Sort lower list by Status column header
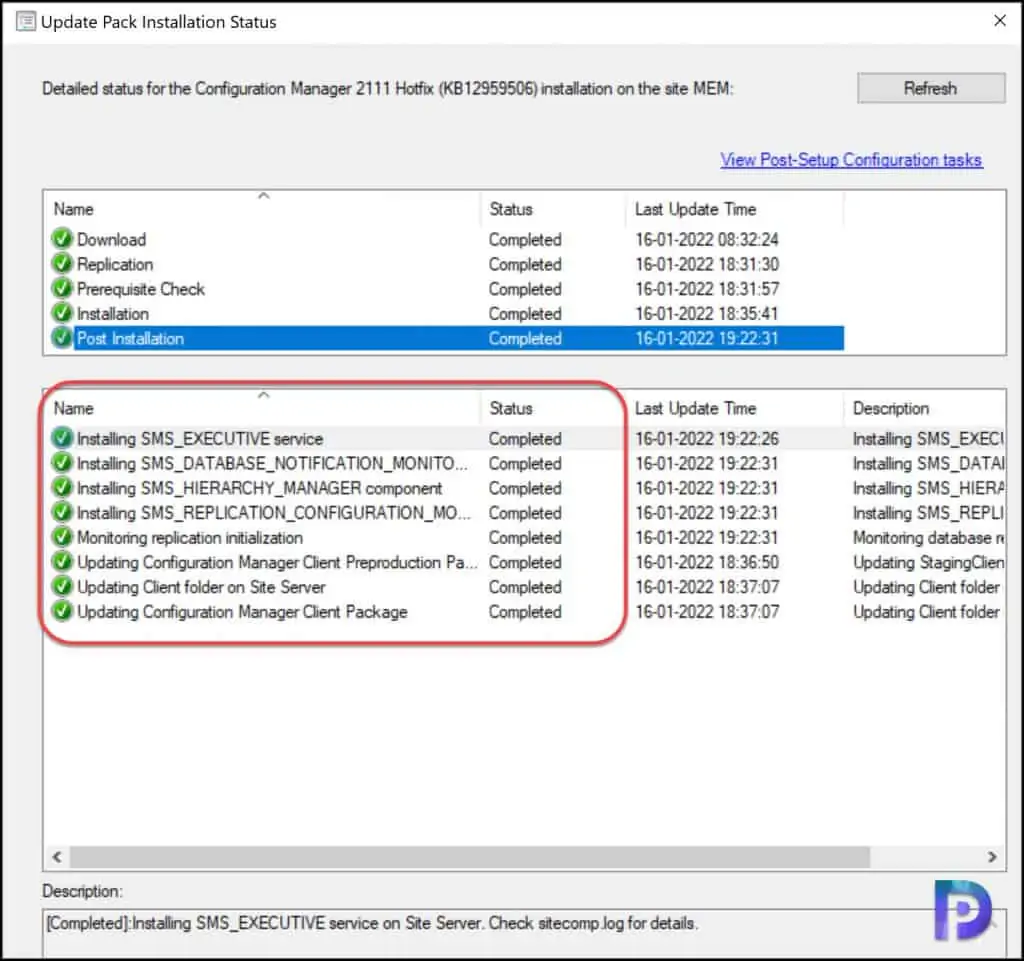Viewport: 1024px width, 961px height. click(553, 408)
